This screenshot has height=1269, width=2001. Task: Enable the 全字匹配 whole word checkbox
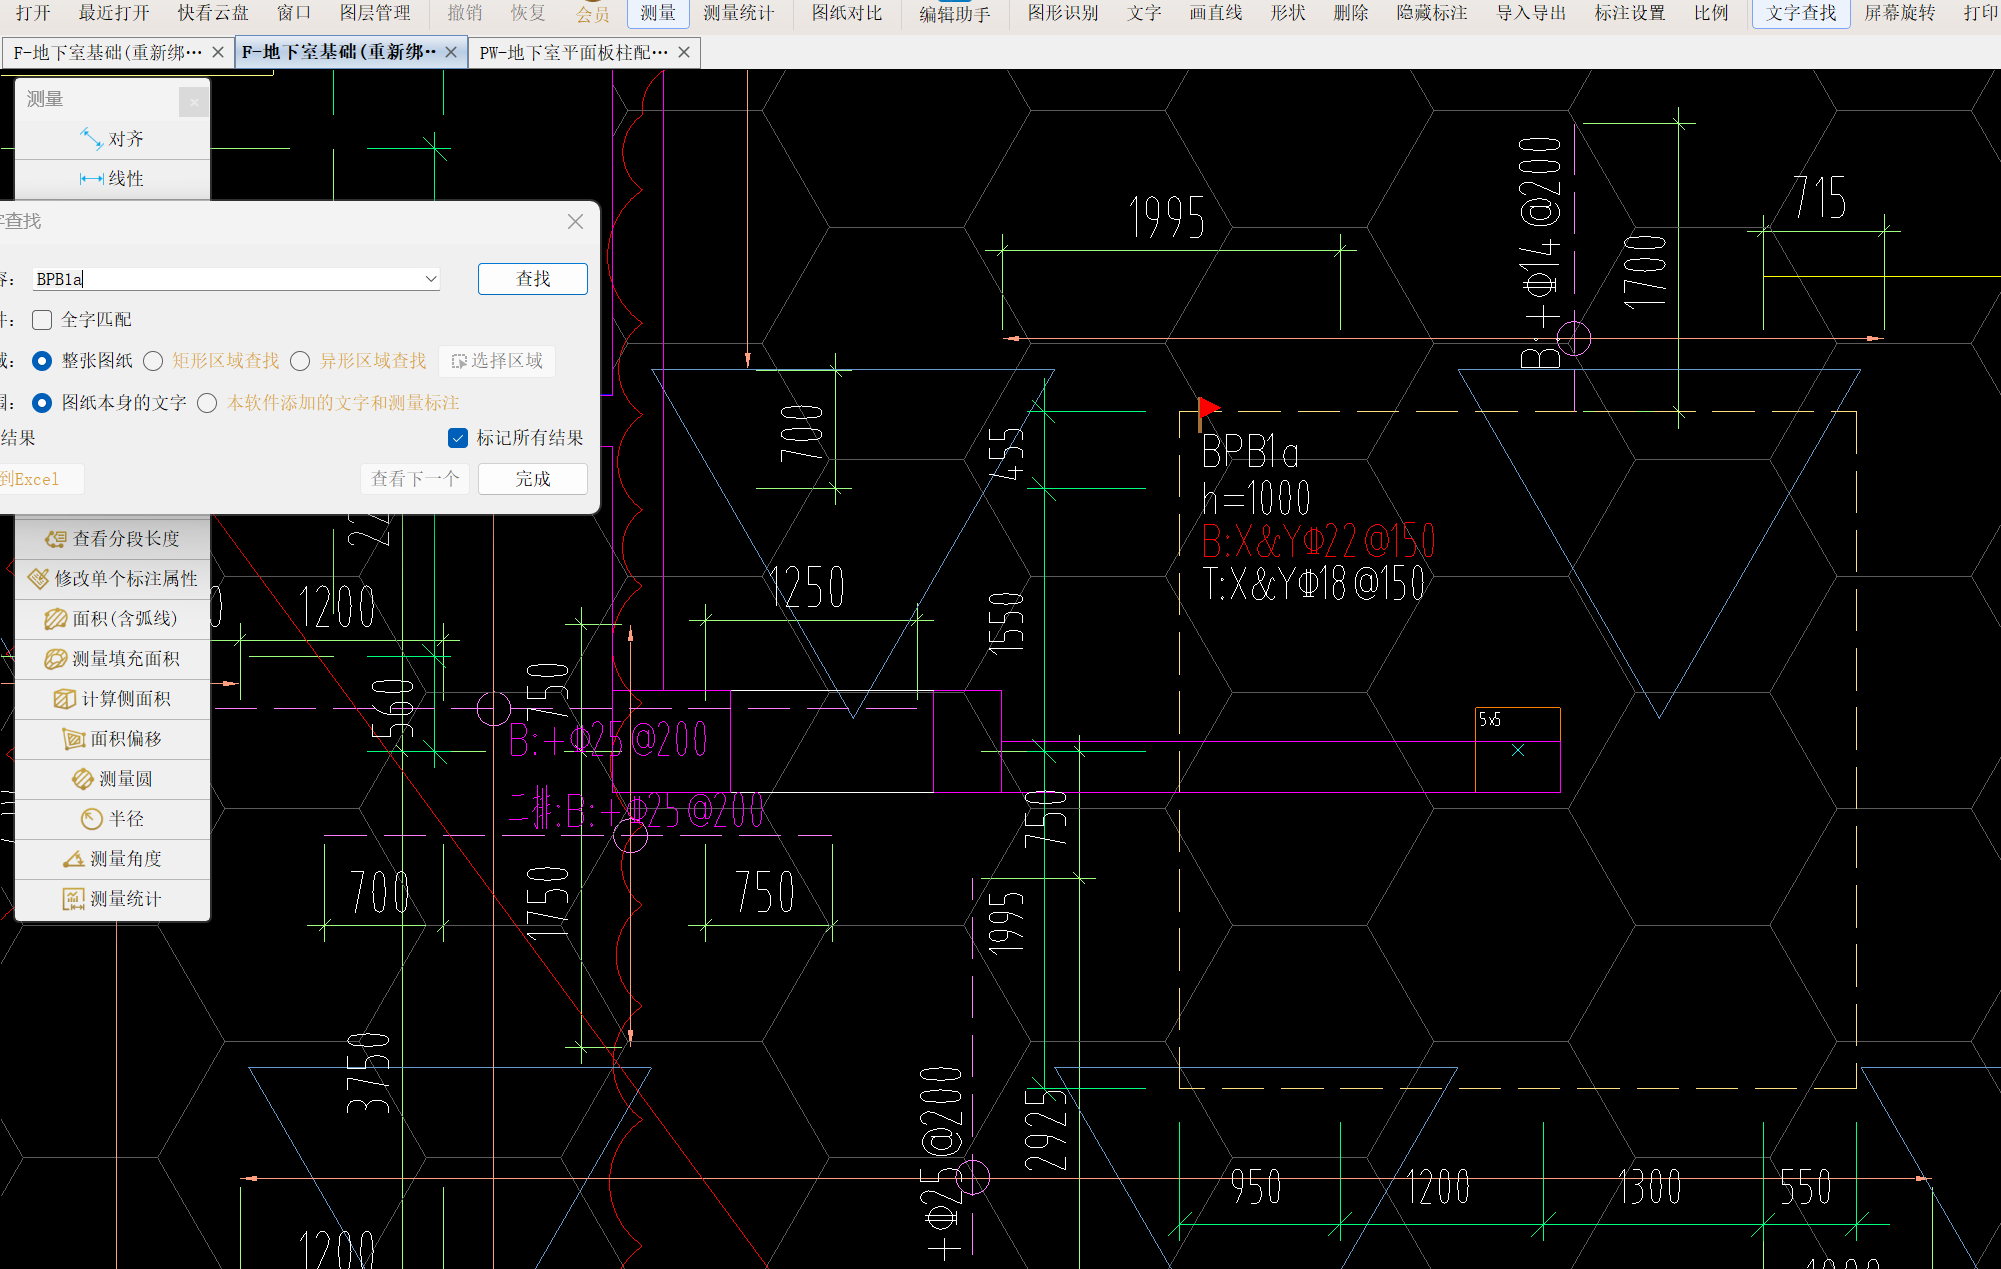tap(42, 320)
